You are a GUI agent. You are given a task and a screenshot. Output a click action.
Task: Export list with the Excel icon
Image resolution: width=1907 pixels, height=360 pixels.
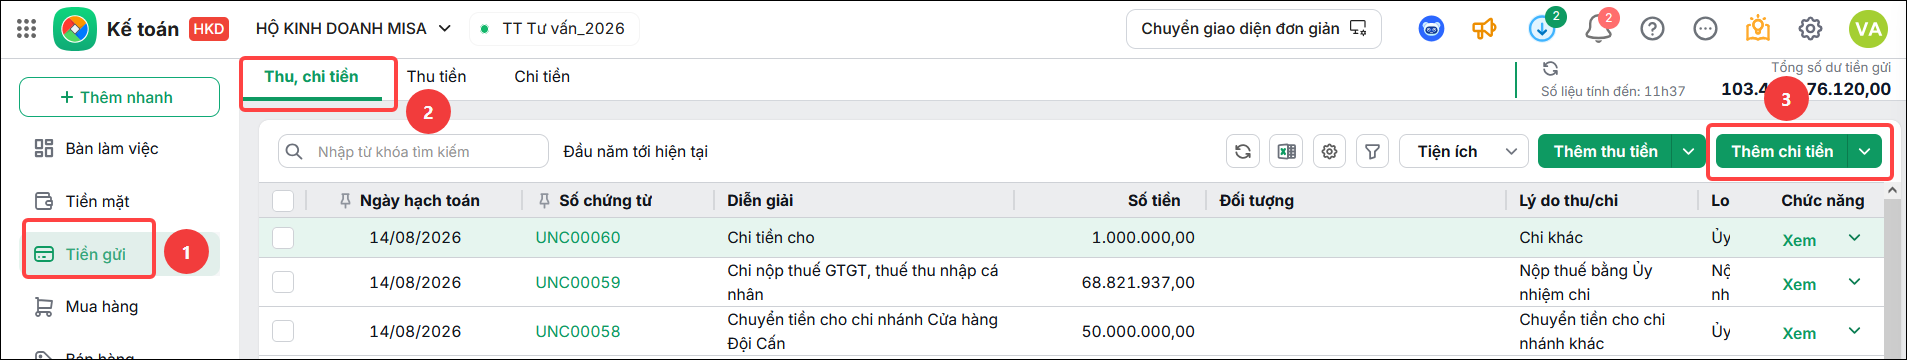pyautogui.click(x=1286, y=152)
